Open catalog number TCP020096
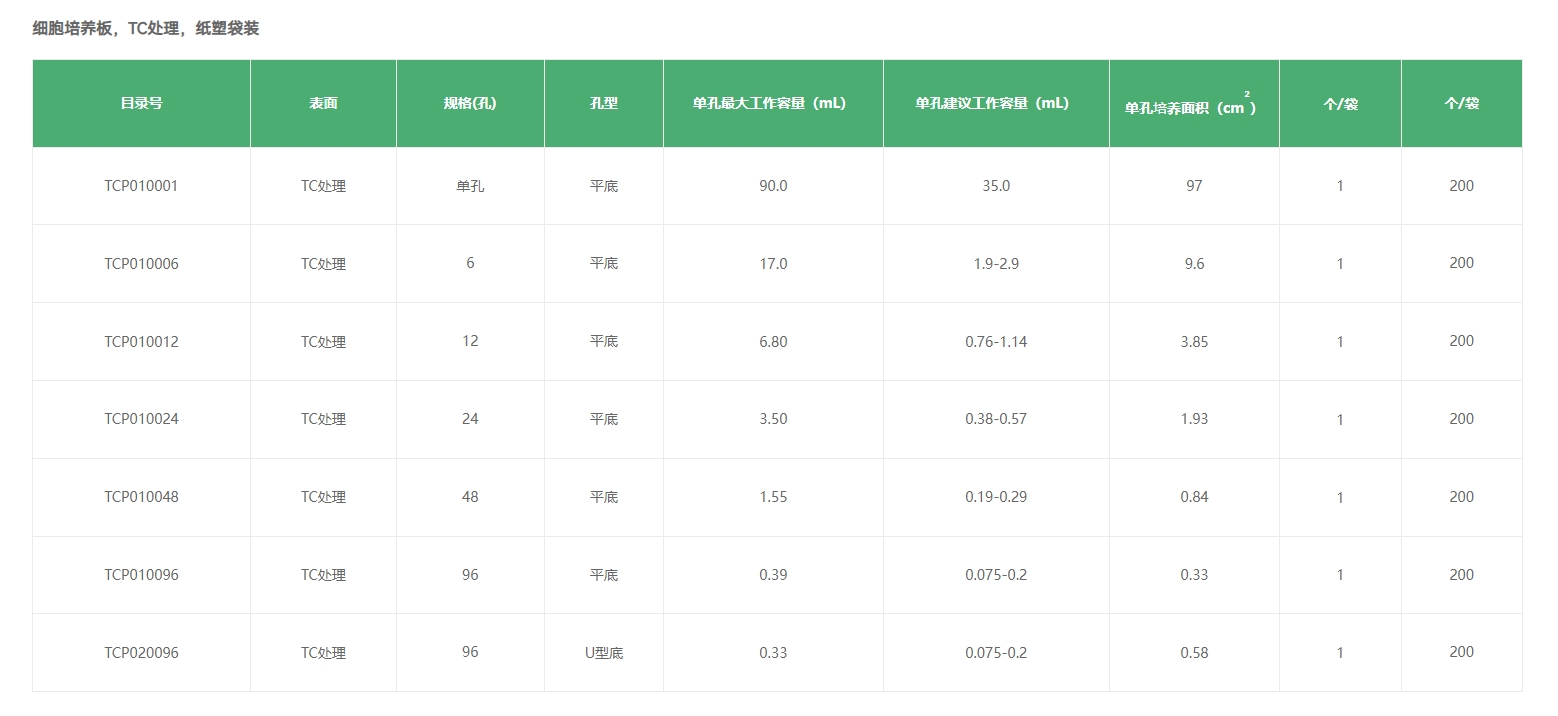 point(141,653)
